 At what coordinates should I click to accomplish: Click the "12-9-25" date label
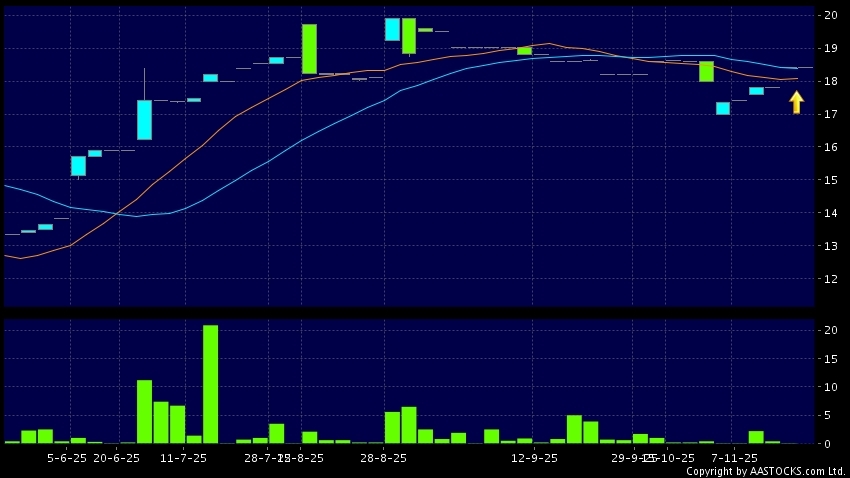(x=534, y=458)
